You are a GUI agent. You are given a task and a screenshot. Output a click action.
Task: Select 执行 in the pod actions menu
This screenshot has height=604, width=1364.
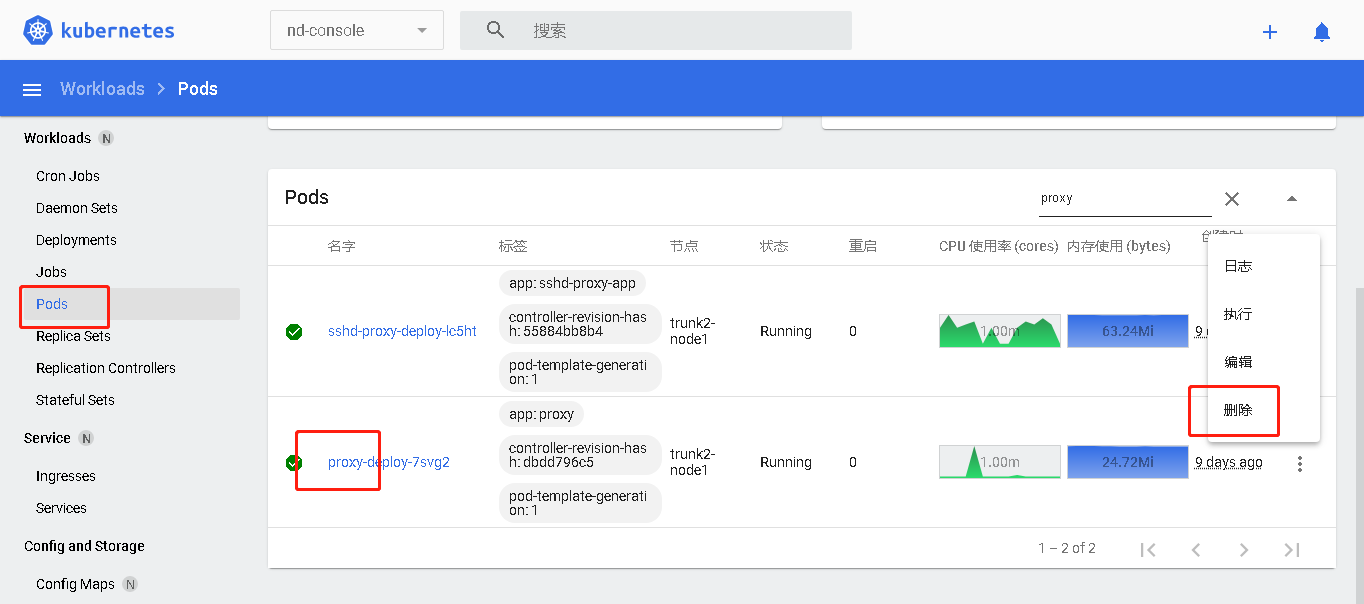pos(1238,314)
